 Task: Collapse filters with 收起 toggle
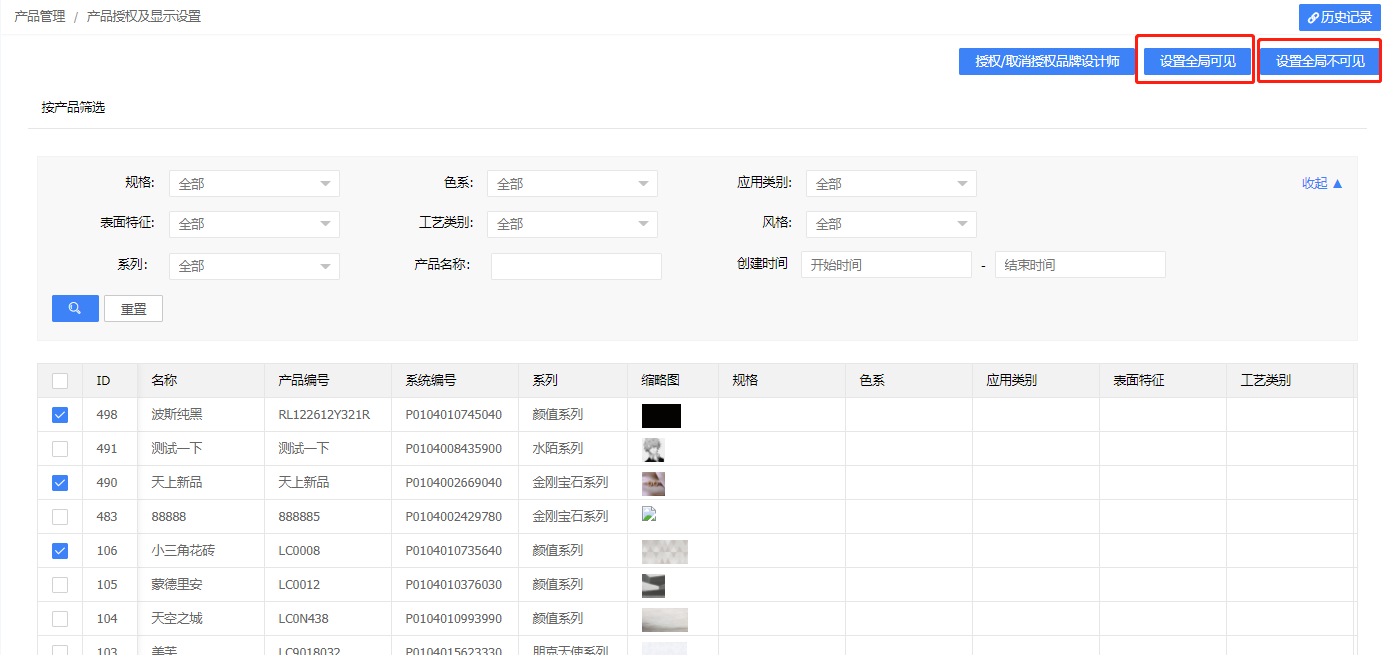tap(1322, 183)
